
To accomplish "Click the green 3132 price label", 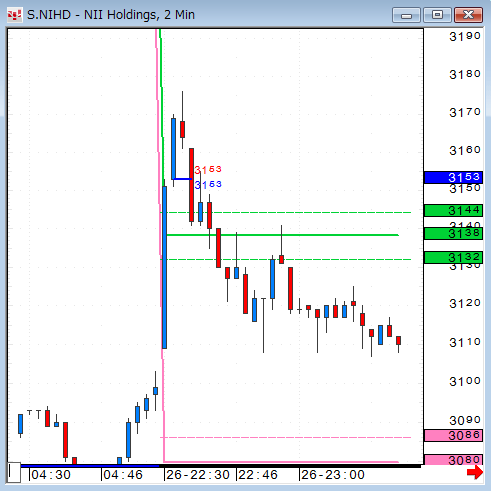I will tap(453, 257).
